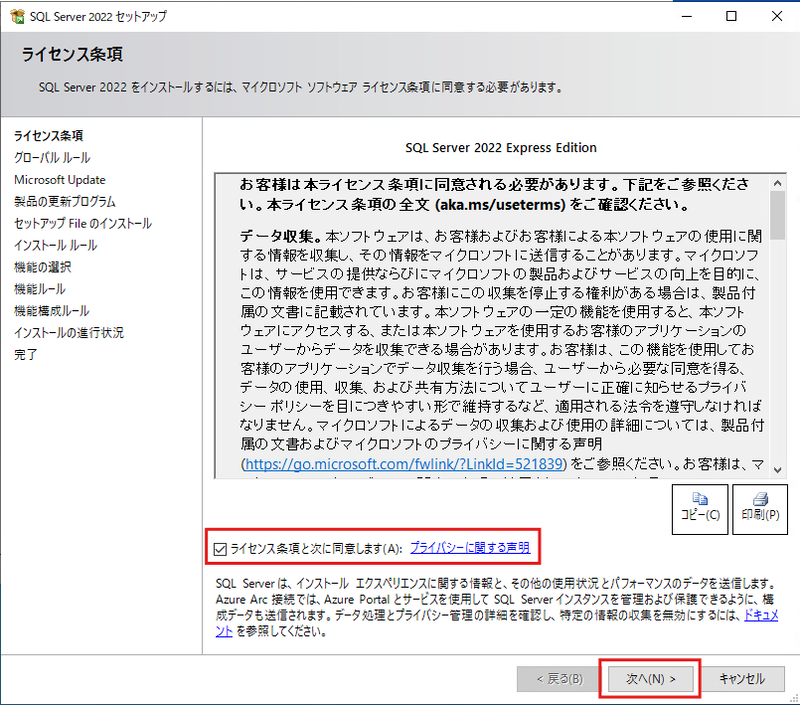800x705 pixels.
Task: Open the ドキュメント documentation link
Action: (761, 615)
